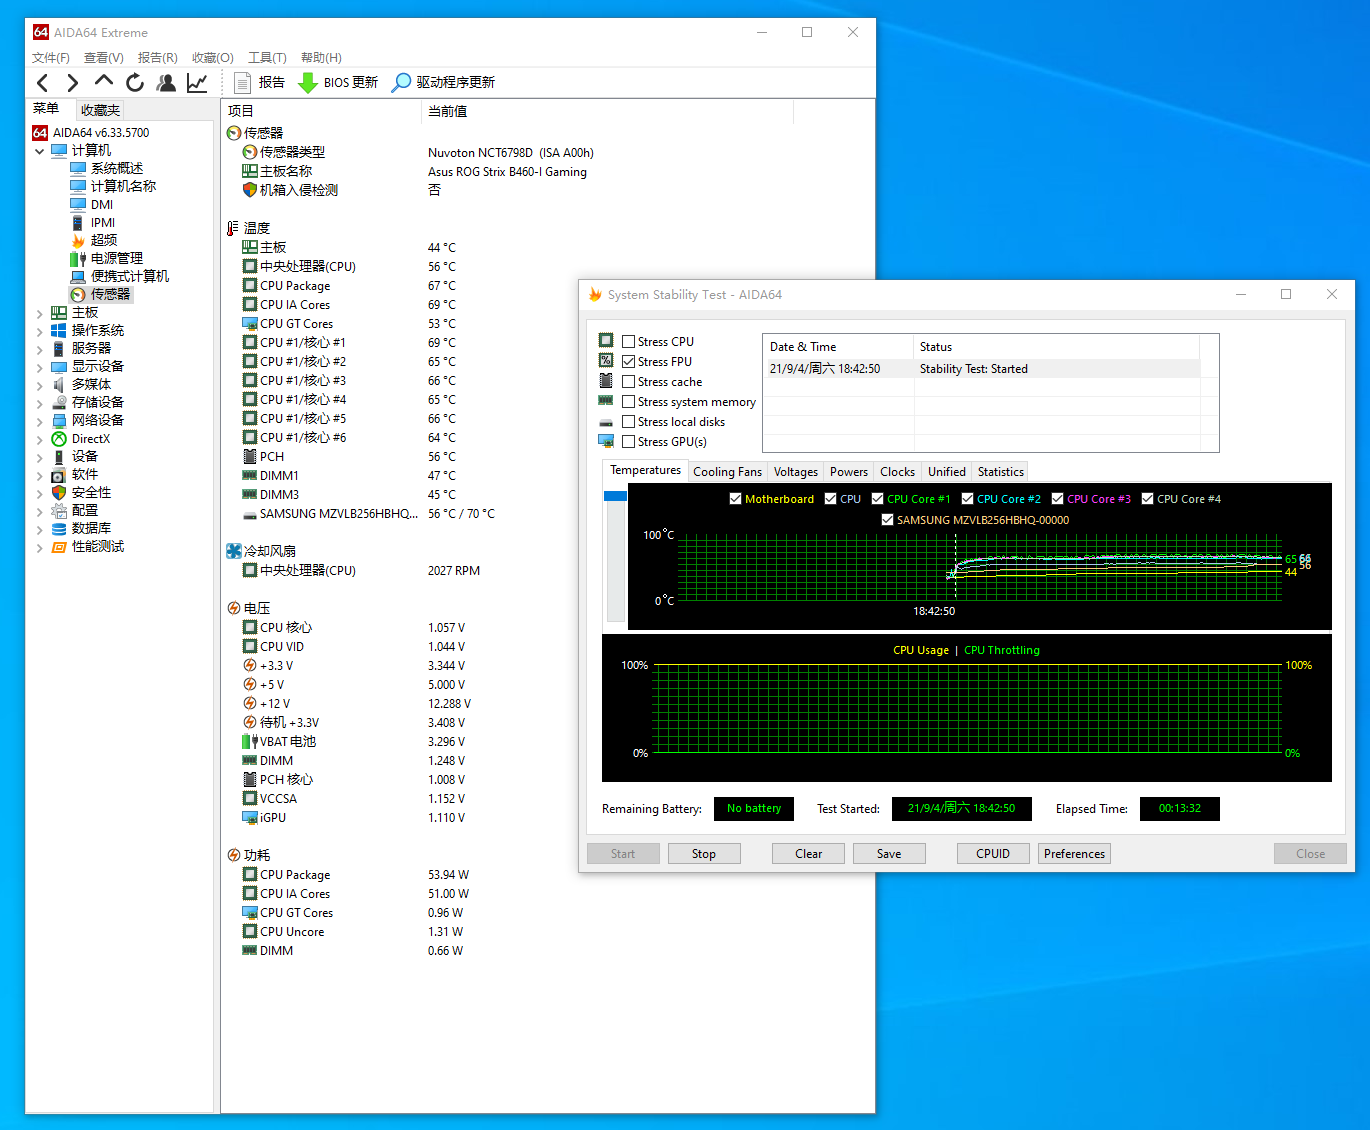This screenshot has width=1370, height=1130.
Task: Click the Clear button
Action: pos(808,854)
